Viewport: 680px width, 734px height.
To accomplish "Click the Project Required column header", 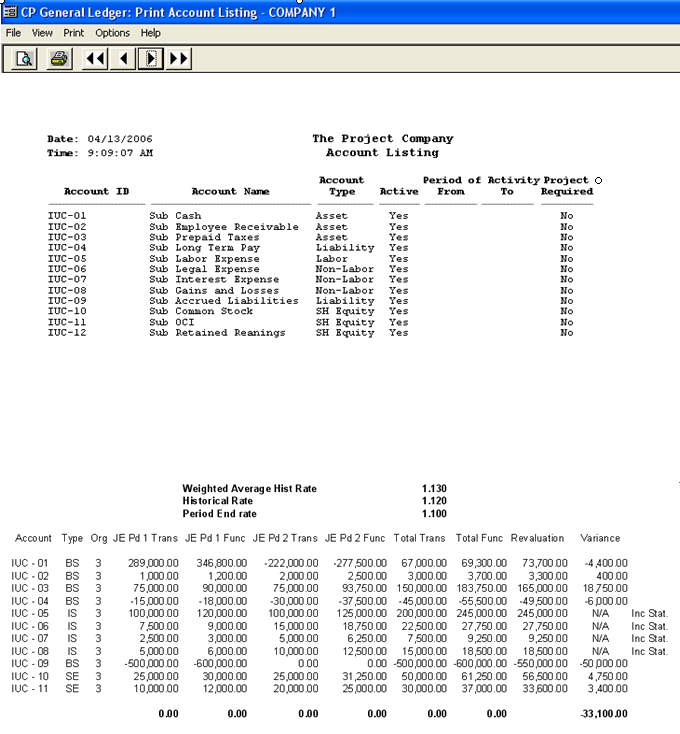I will 566,186.
